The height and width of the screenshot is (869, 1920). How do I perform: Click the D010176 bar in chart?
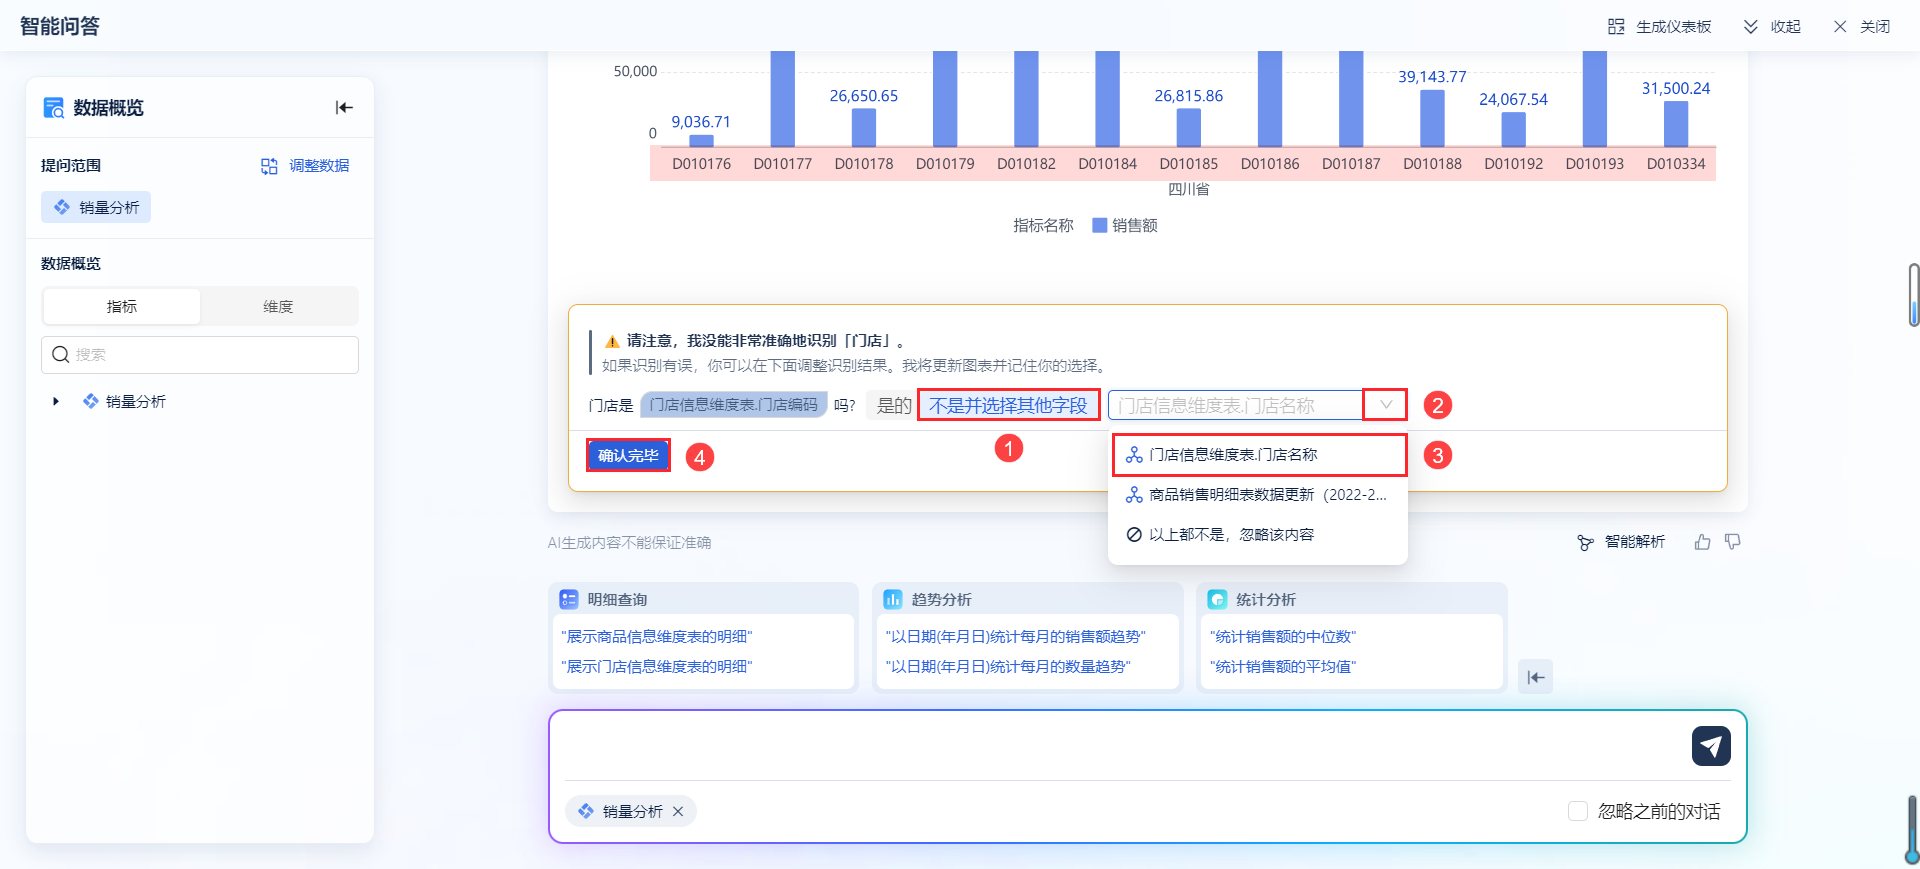point(701,141)
